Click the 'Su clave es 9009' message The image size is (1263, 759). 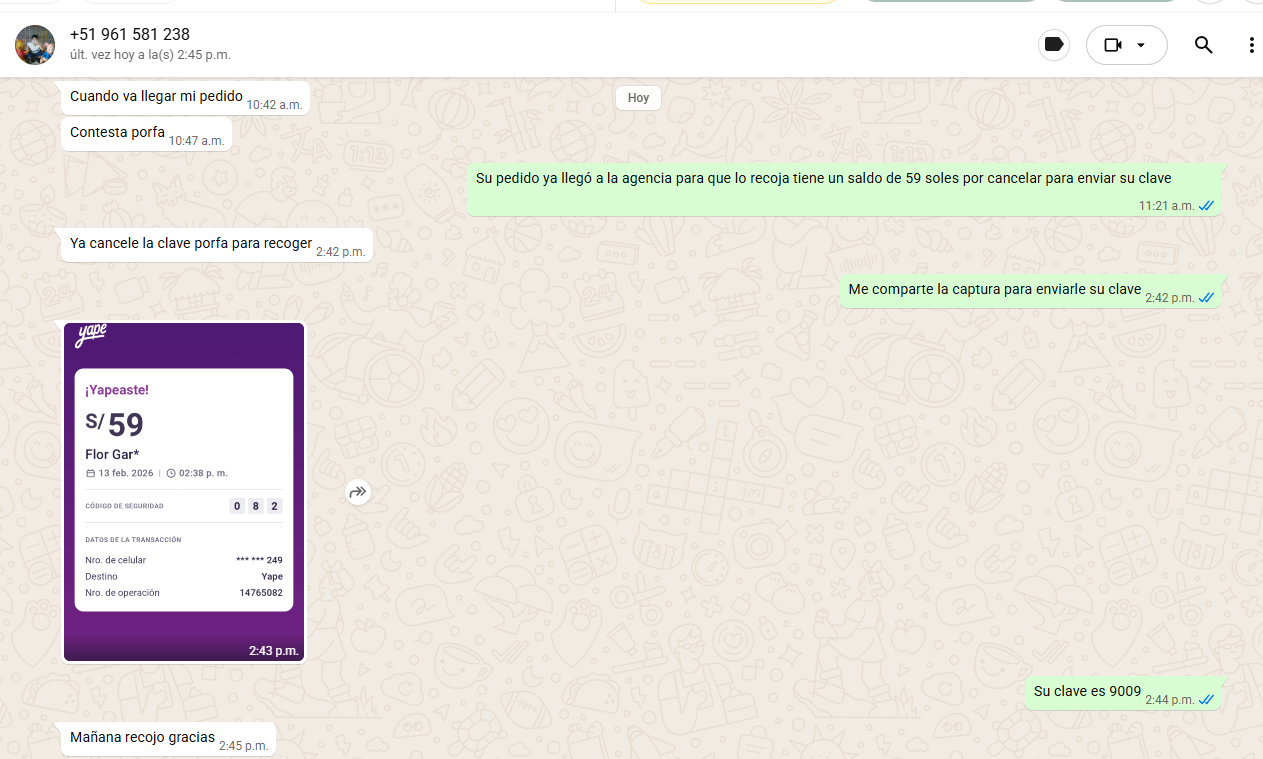[x=1087, y=691]
